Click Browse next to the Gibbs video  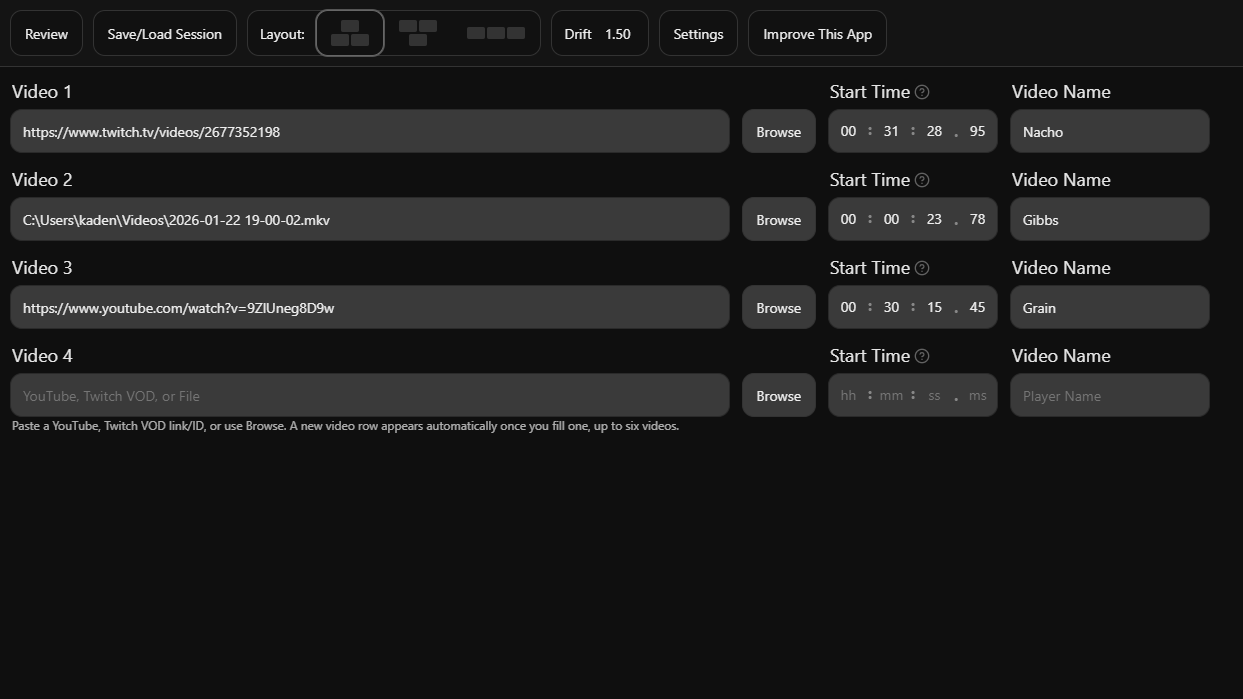(778, 219)
